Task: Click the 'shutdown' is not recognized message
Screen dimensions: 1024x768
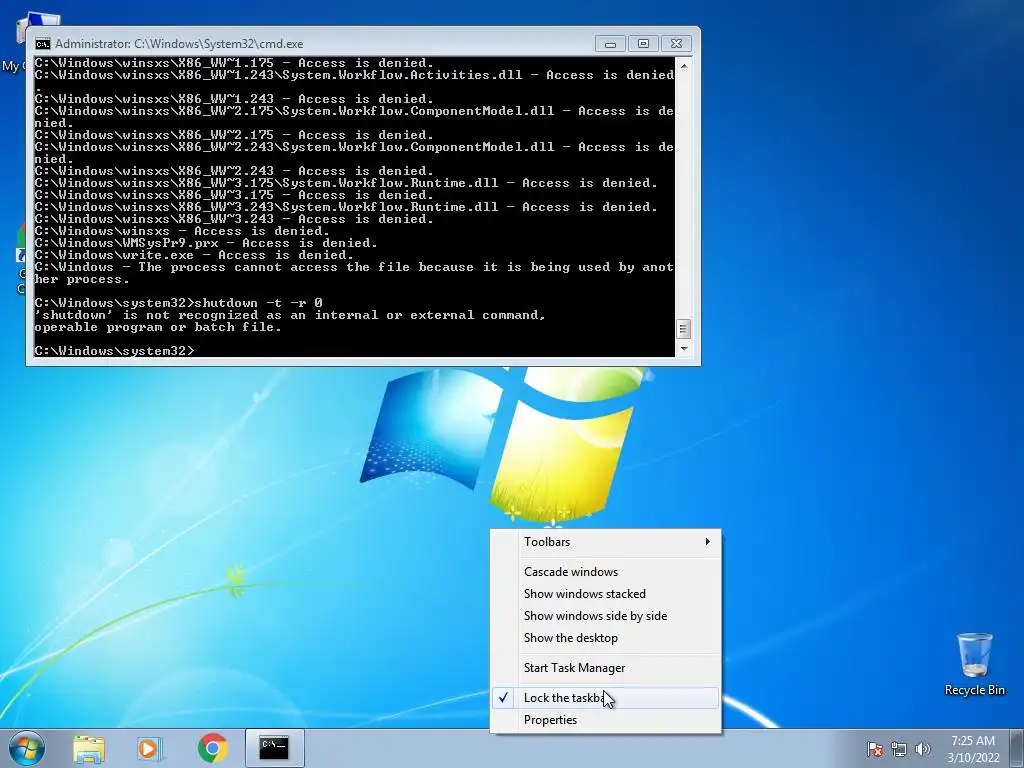Action: pyautogui.click(x=290, y=321)
